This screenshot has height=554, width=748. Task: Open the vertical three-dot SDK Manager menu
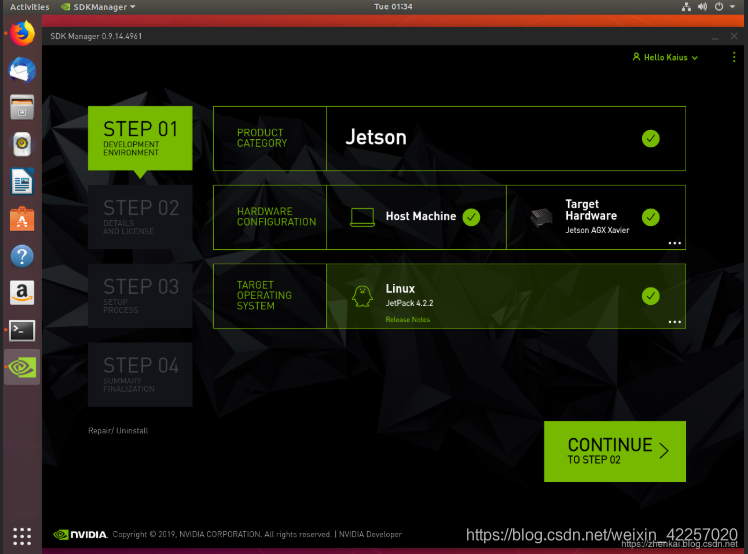[734, 57]
